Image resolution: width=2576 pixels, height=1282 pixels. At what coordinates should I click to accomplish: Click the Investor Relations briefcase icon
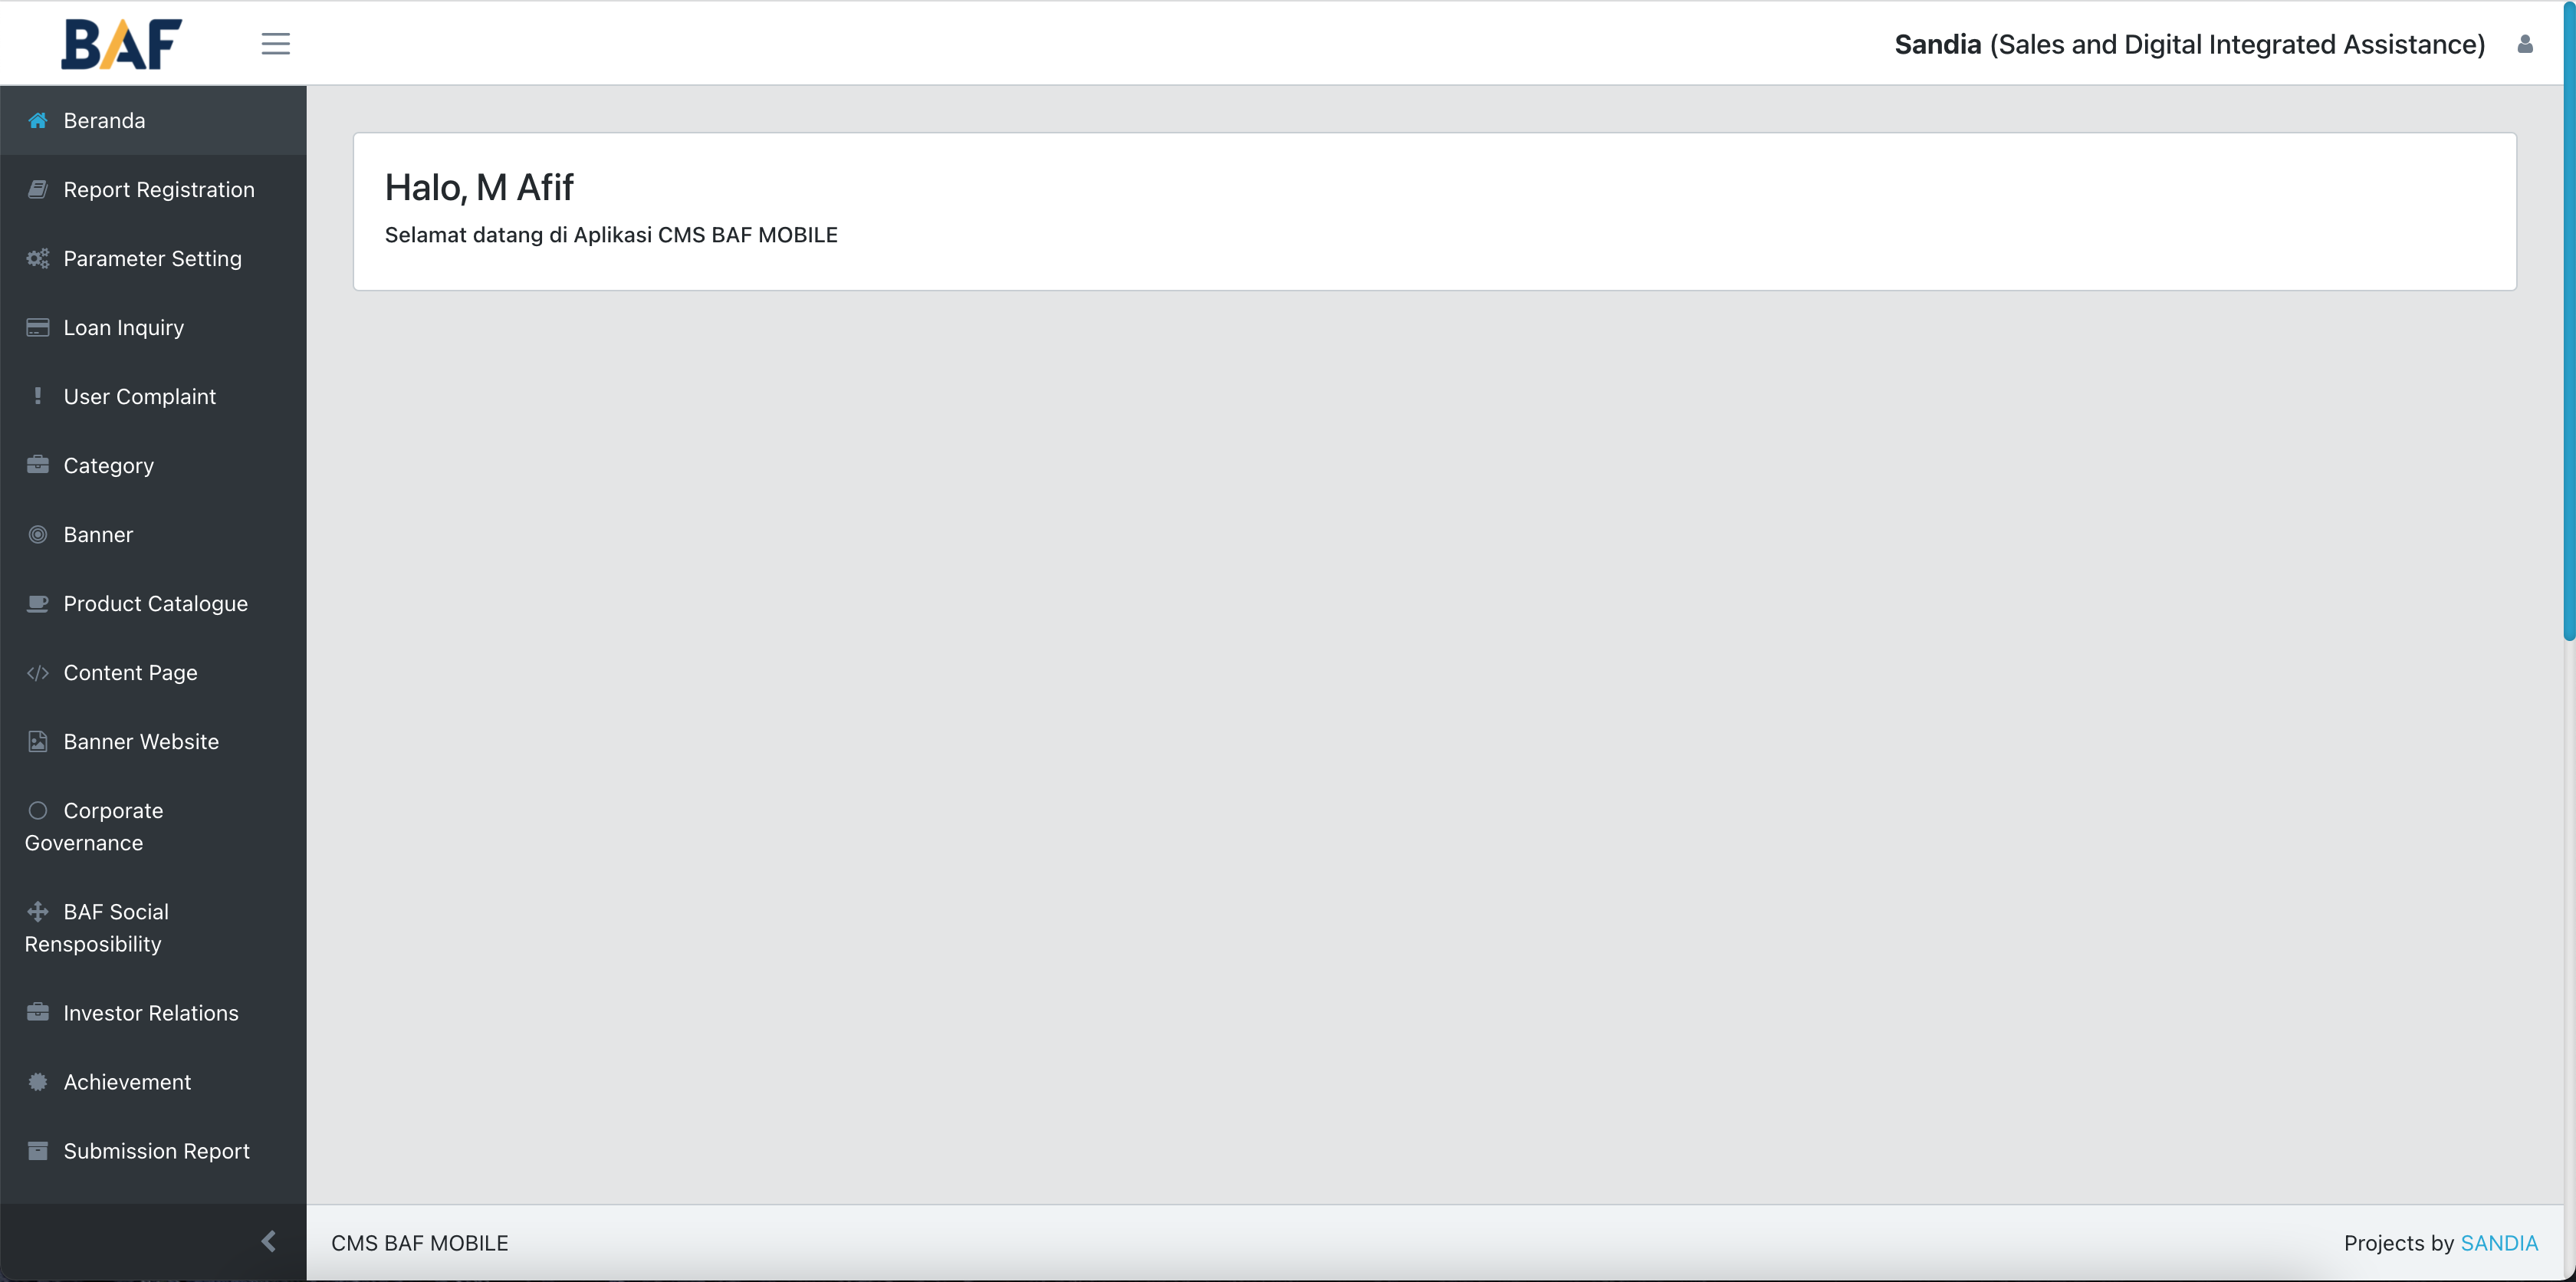(38, 1012)
